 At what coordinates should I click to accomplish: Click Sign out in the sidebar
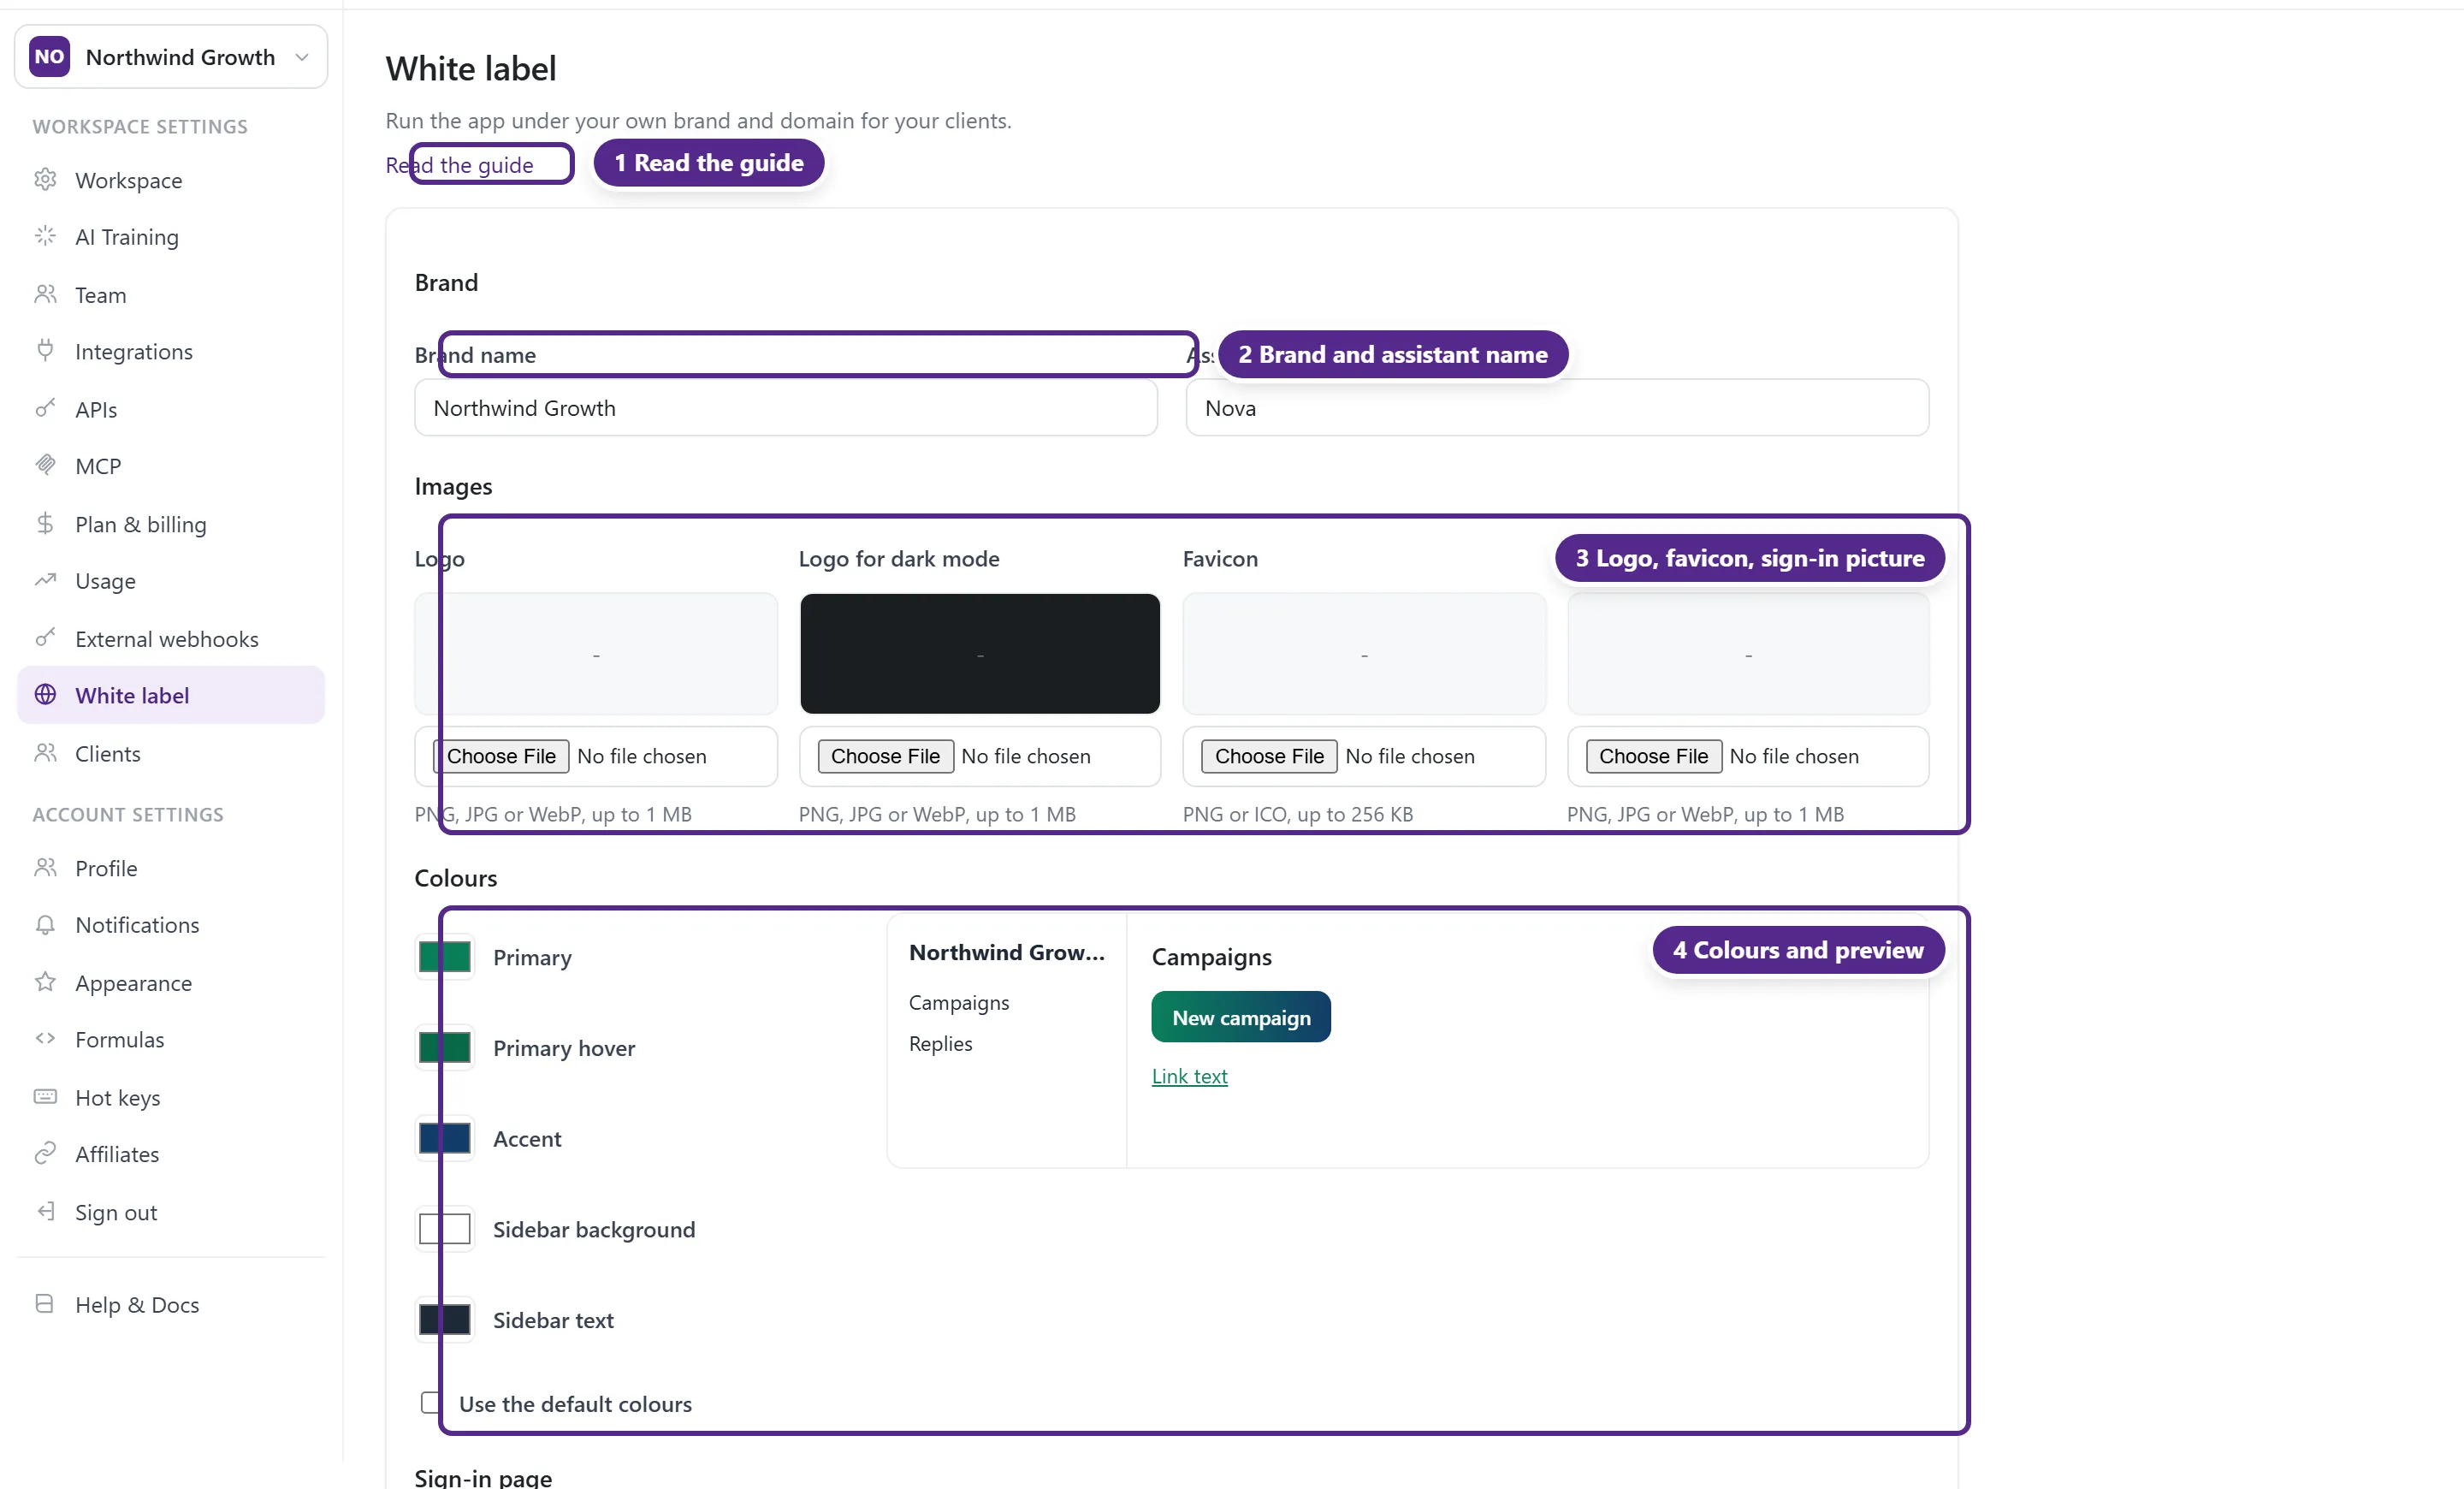pyautogui.click(x=171, y=1212)
